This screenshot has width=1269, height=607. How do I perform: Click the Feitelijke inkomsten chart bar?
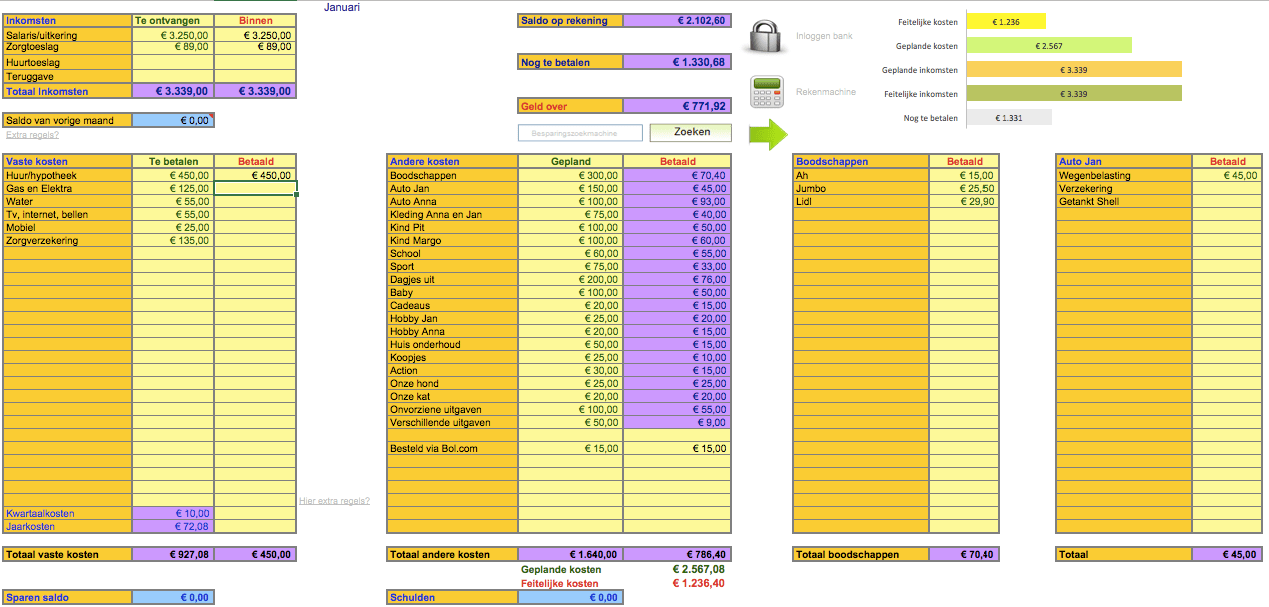[x=1074, y=94]
